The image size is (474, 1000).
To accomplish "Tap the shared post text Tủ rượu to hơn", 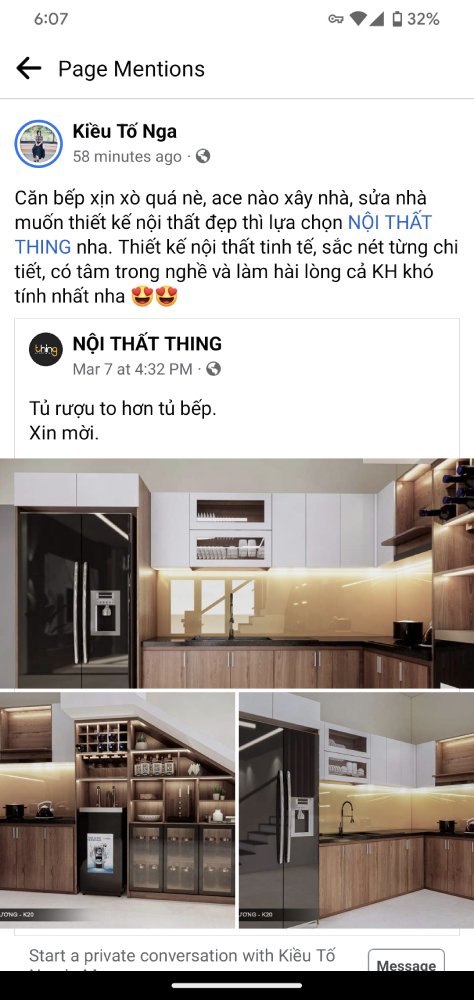I will (122, 408).
